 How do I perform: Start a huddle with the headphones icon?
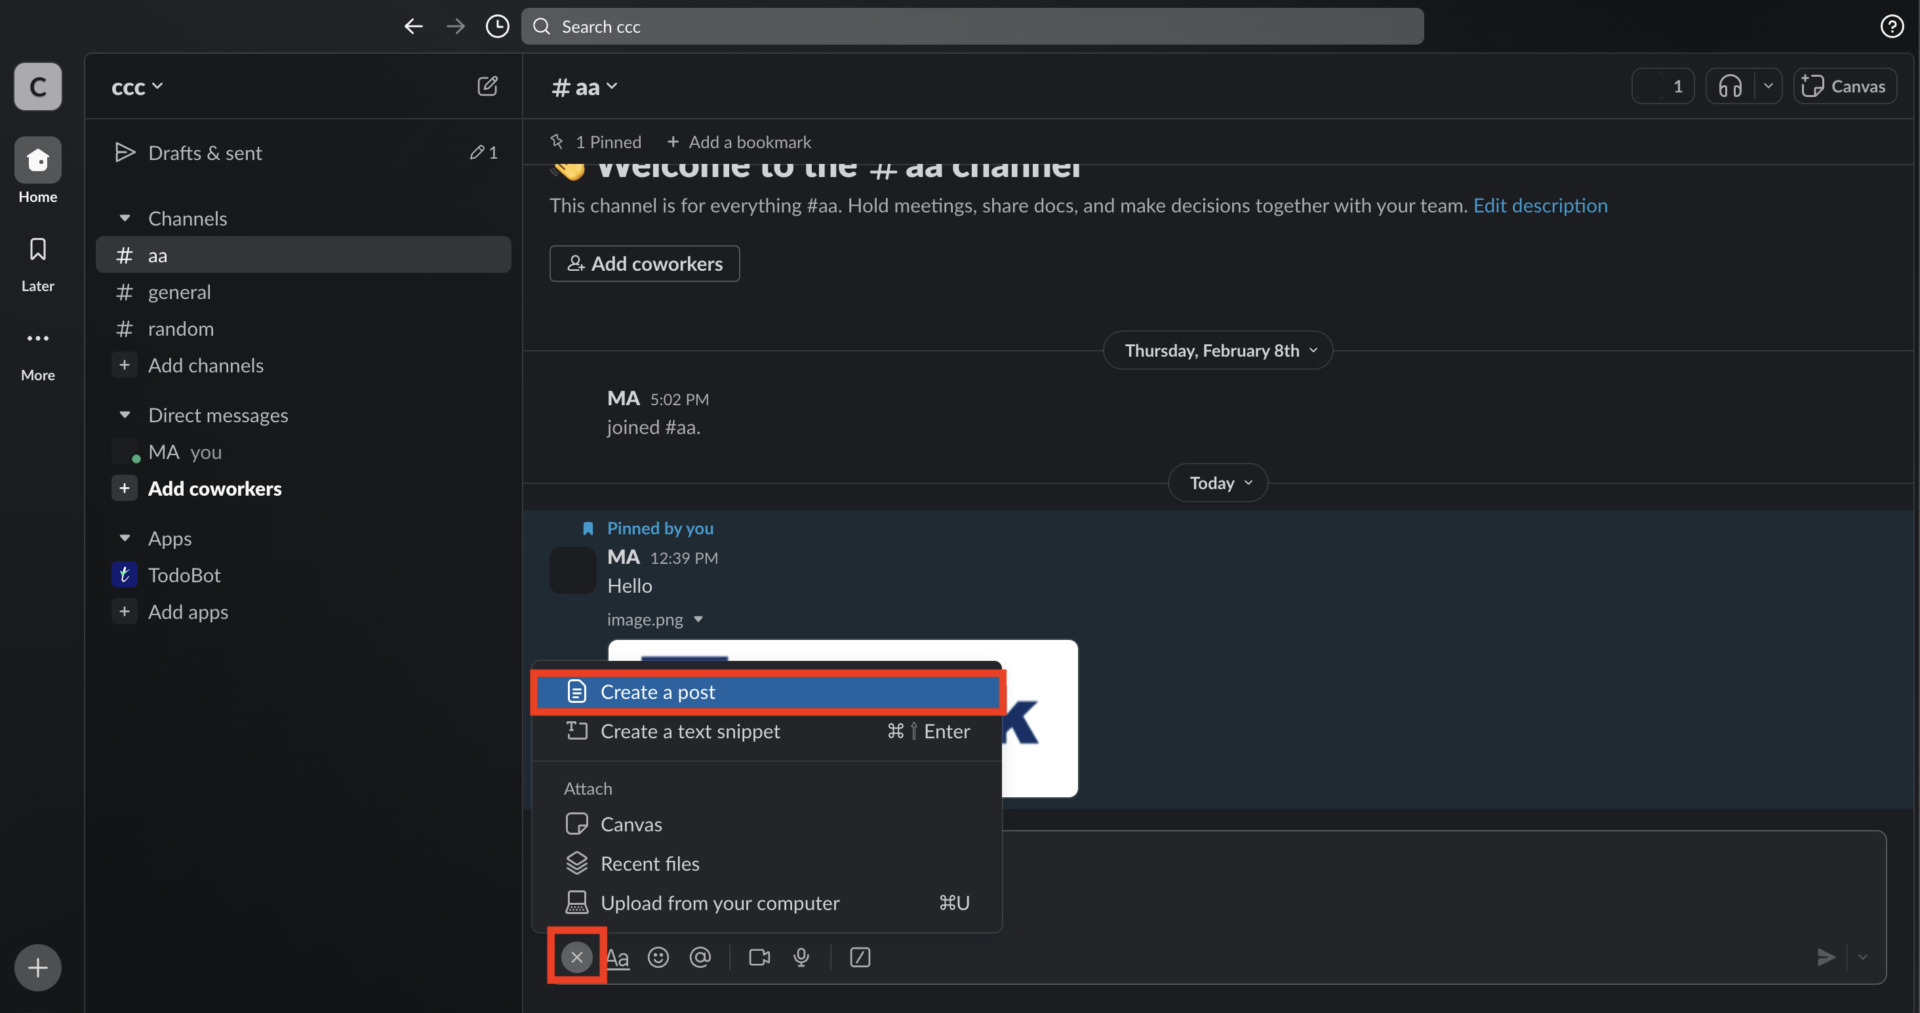(1731, 85)
